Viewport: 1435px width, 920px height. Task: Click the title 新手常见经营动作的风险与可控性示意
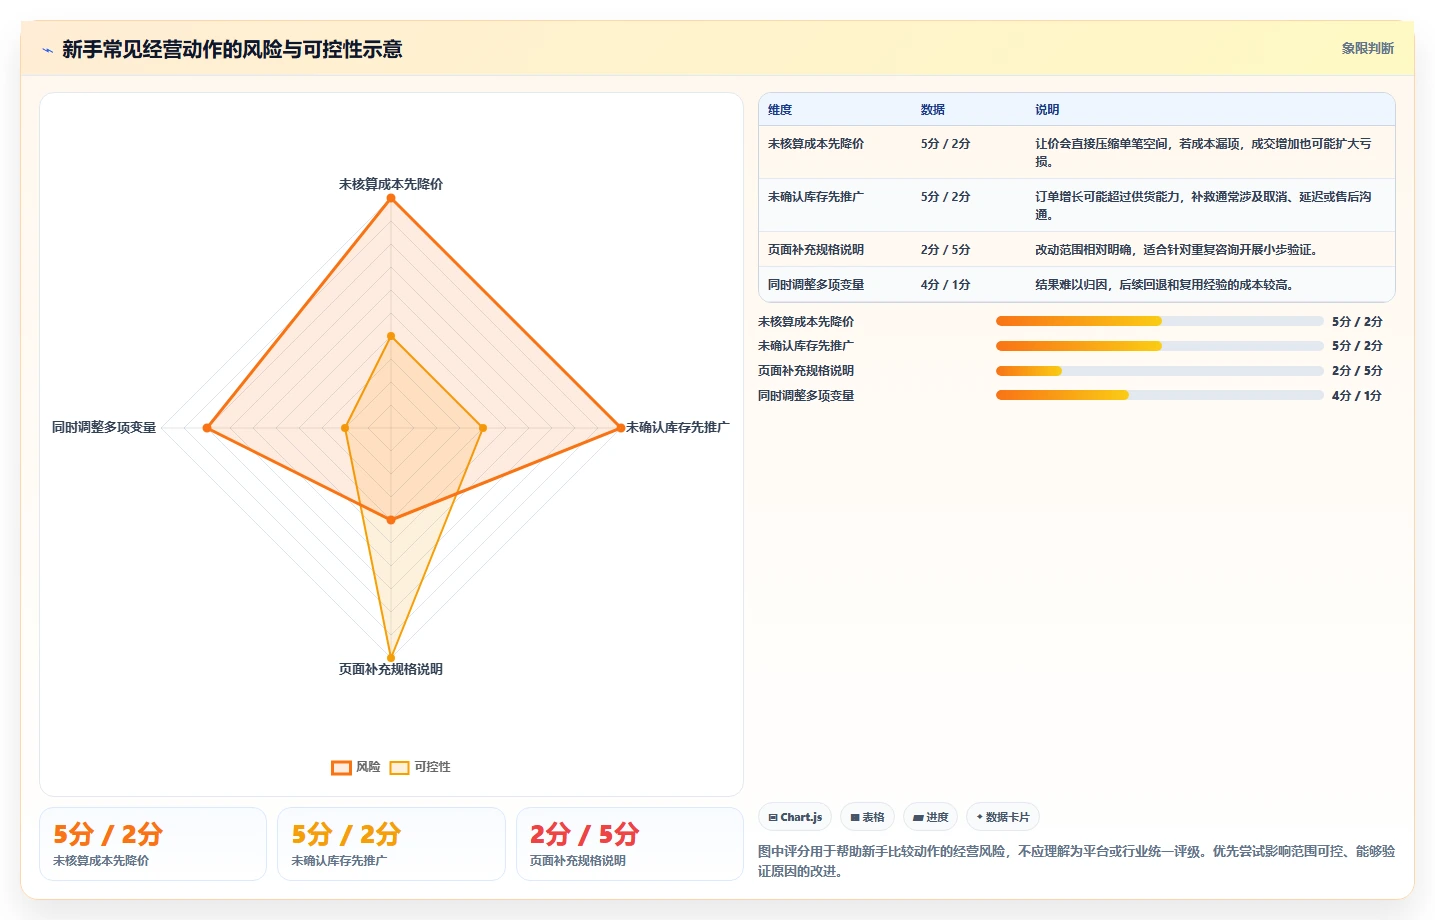tap(232, 49)
